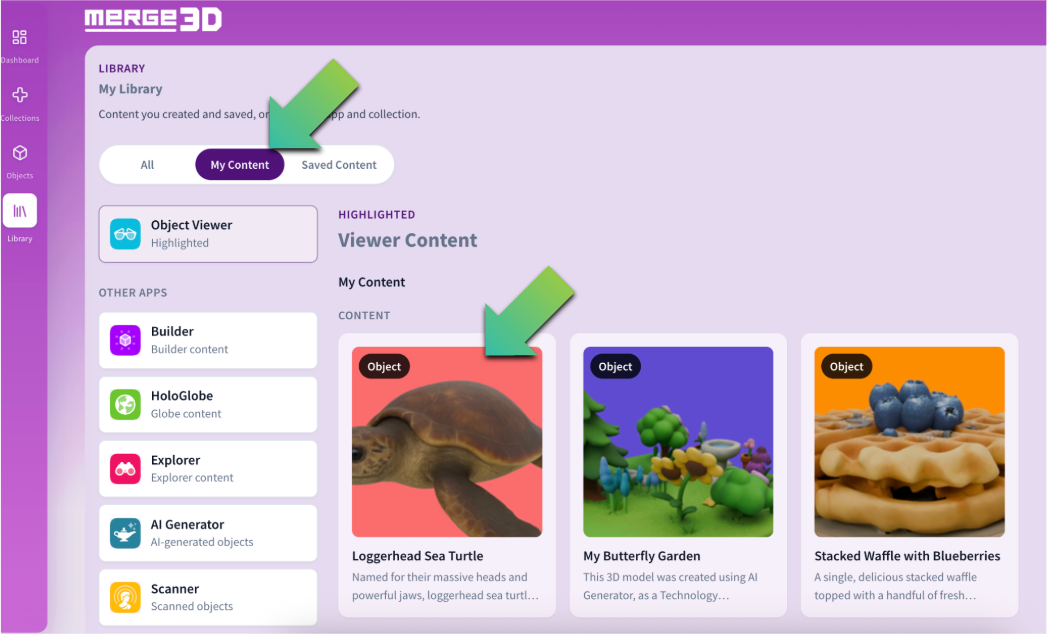The image size is (1050, 634).
Task: Click the purple Builder cube icon
Action: click(125, 340)
